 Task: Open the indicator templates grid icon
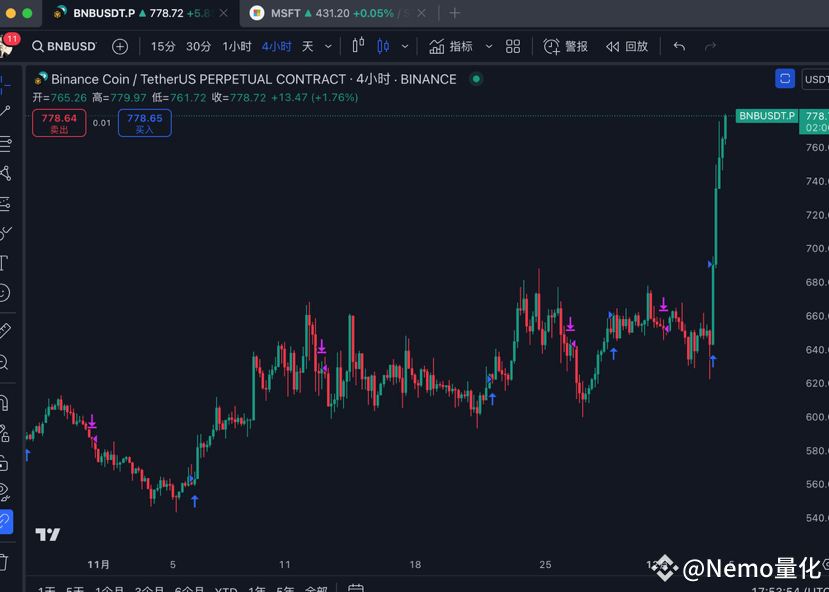[513, 47]
